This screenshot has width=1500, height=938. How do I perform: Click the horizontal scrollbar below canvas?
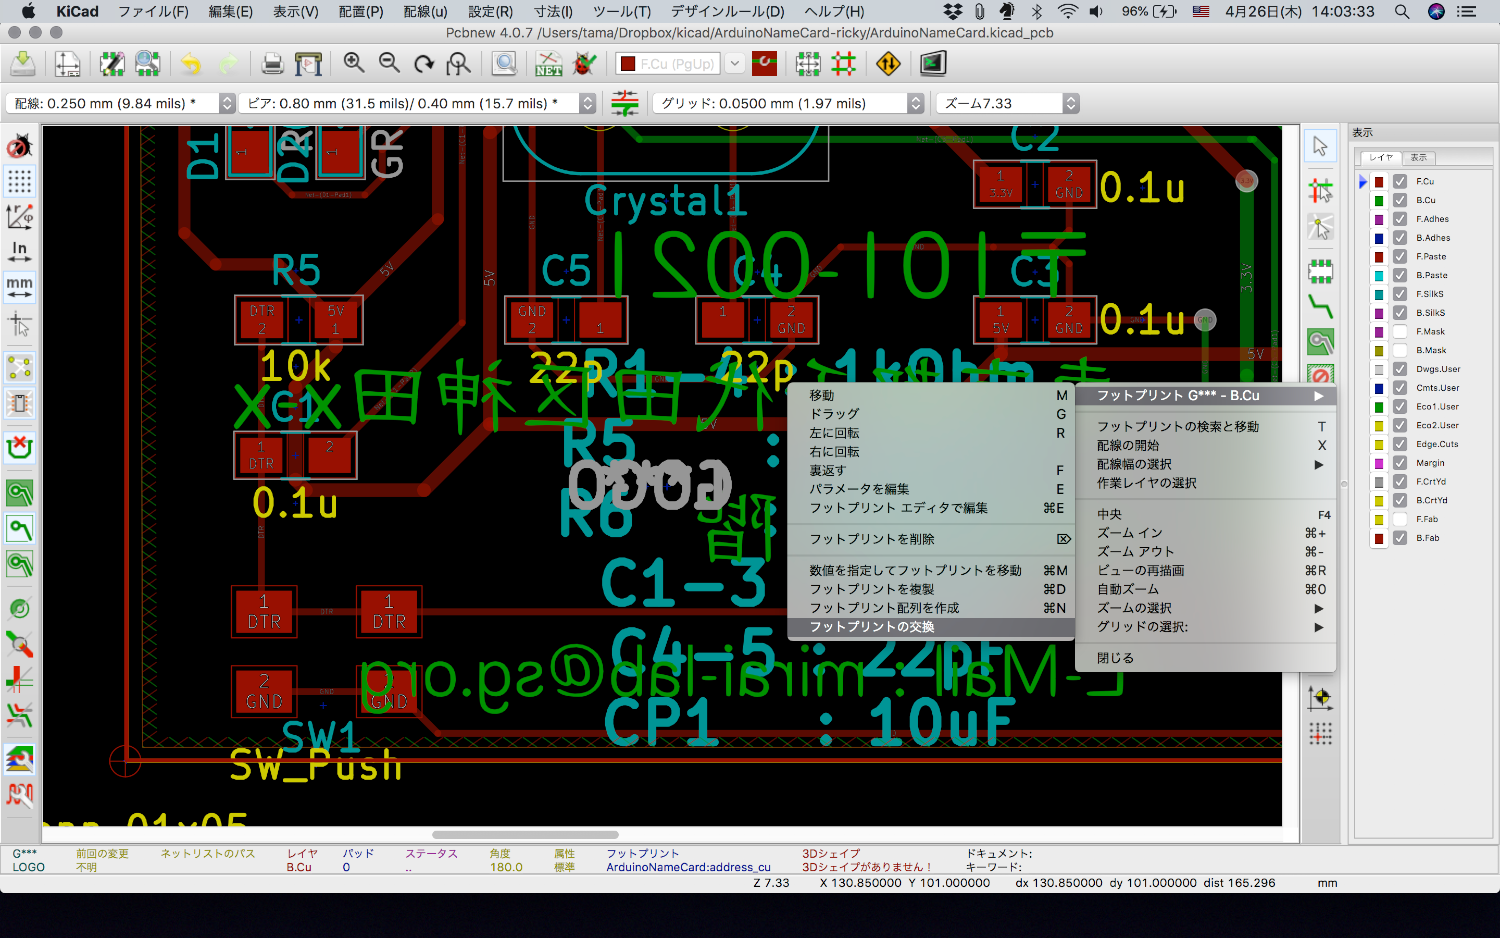(525, 835)
